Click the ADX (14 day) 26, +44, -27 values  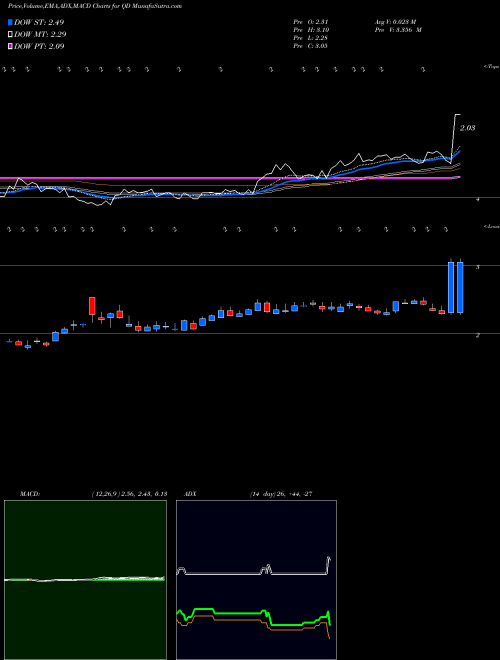[280, 494]
